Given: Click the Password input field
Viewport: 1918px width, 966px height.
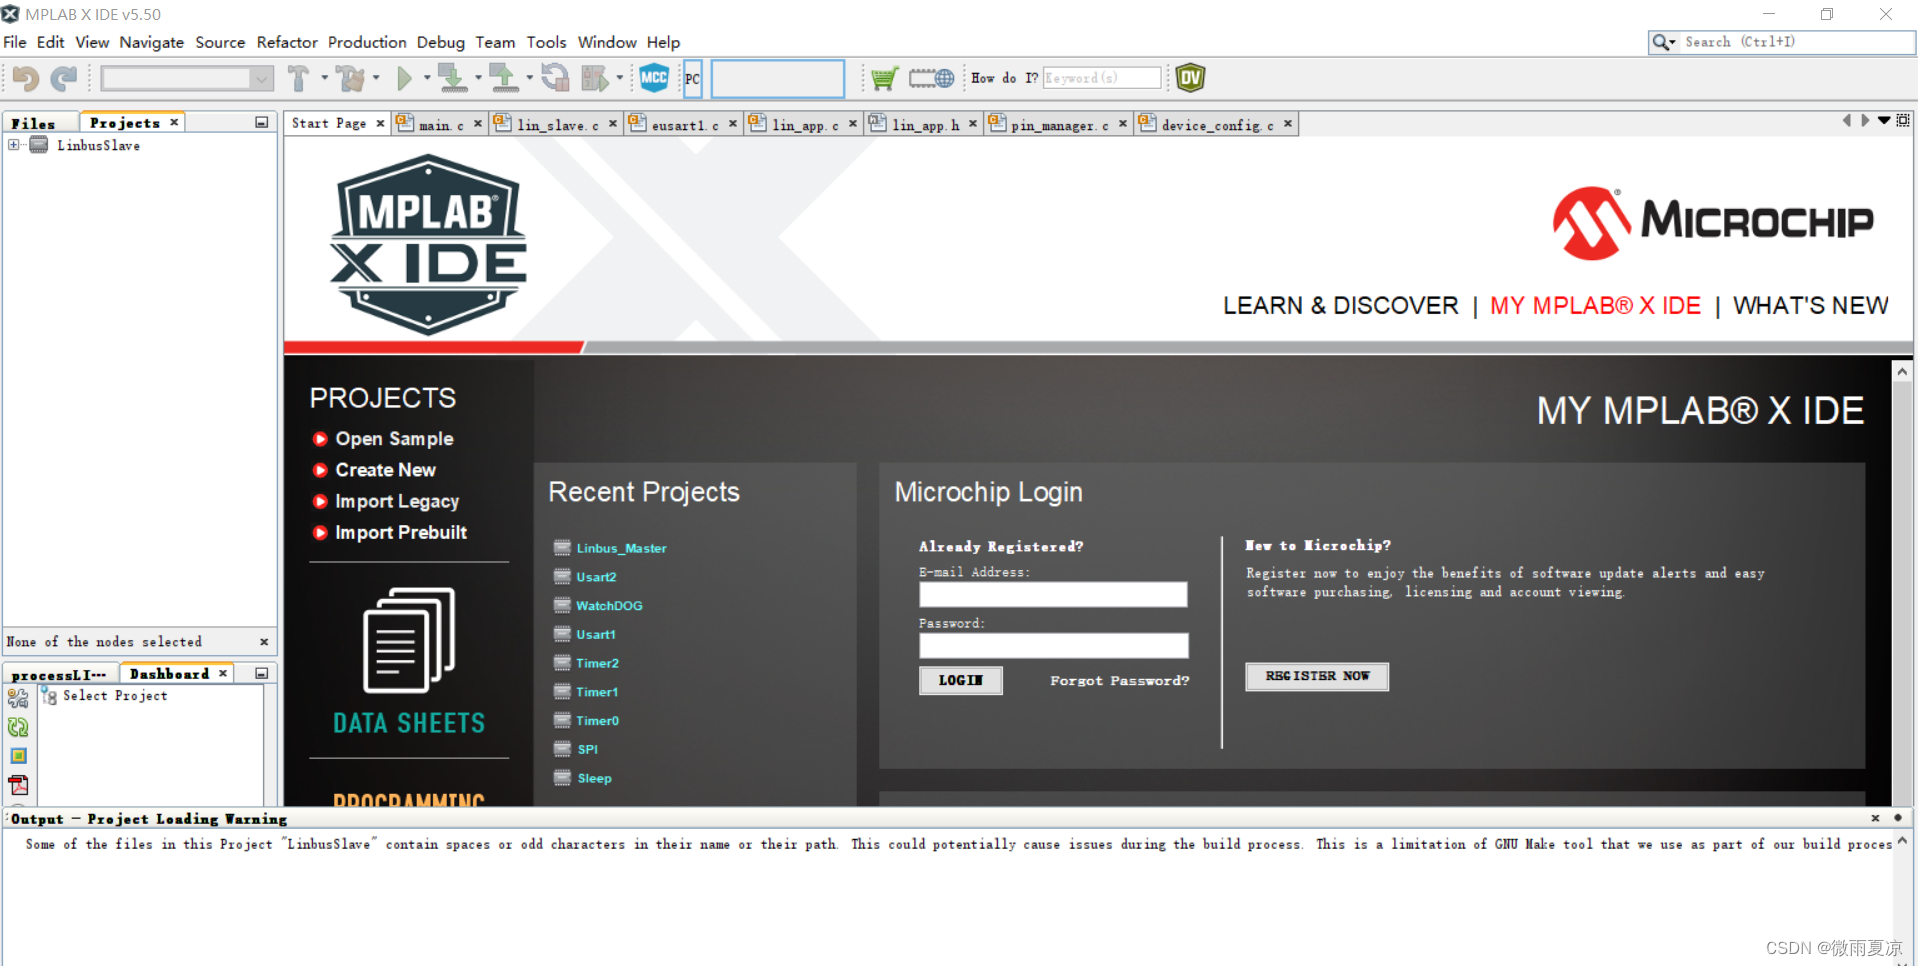Looking at the screenshot, I should [1053, 645].
